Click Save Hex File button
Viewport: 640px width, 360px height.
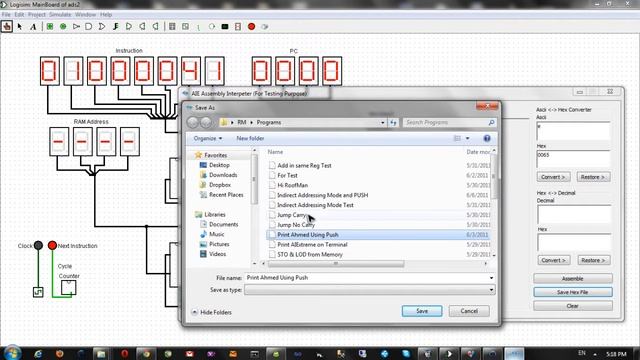coord(573,292)
